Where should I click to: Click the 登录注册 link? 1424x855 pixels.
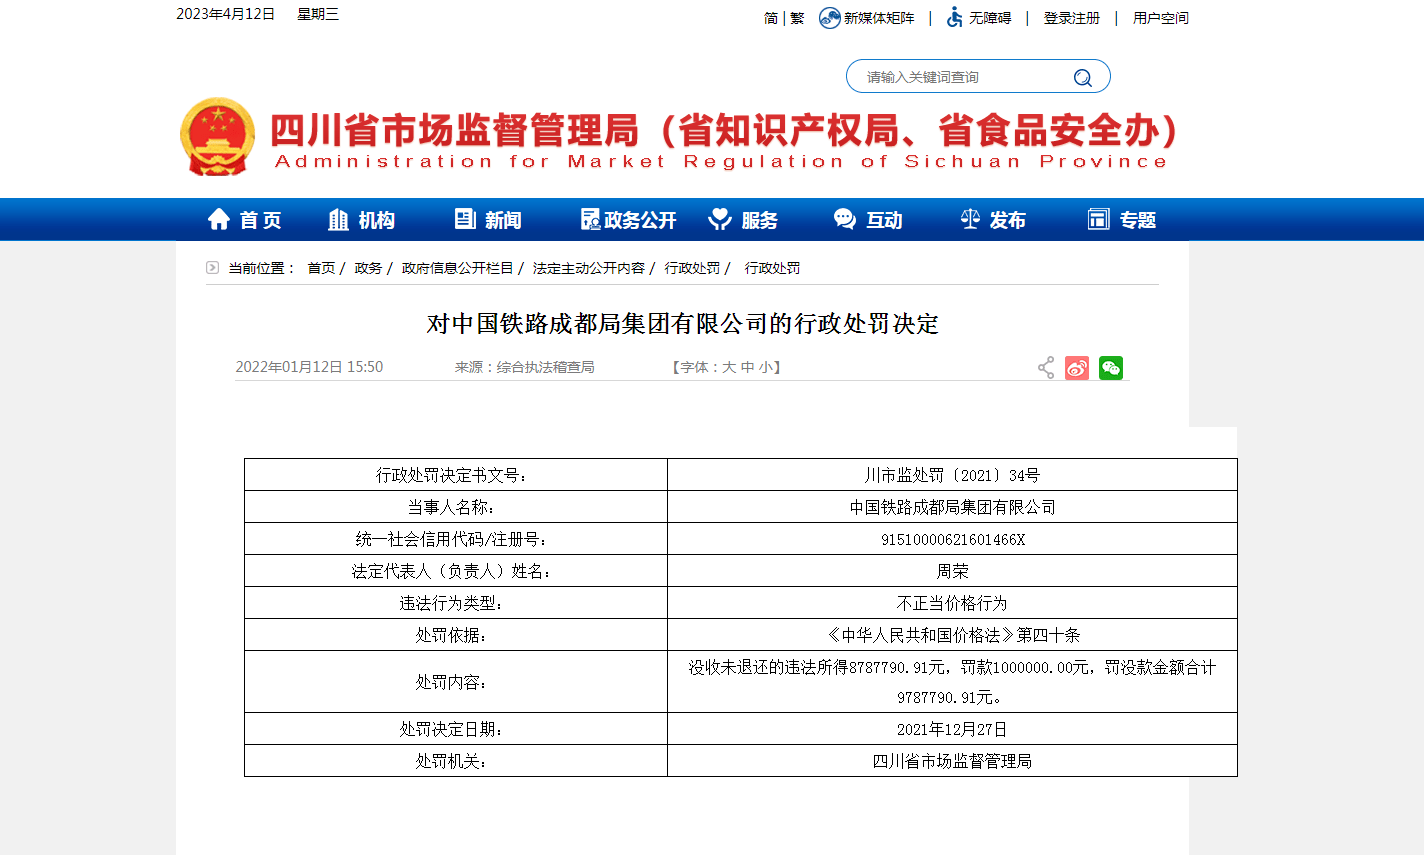tap(1072, 18)
